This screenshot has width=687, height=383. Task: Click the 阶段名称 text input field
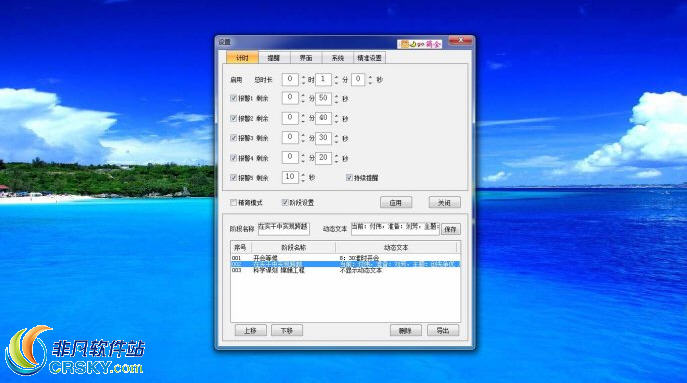point(283,228)
